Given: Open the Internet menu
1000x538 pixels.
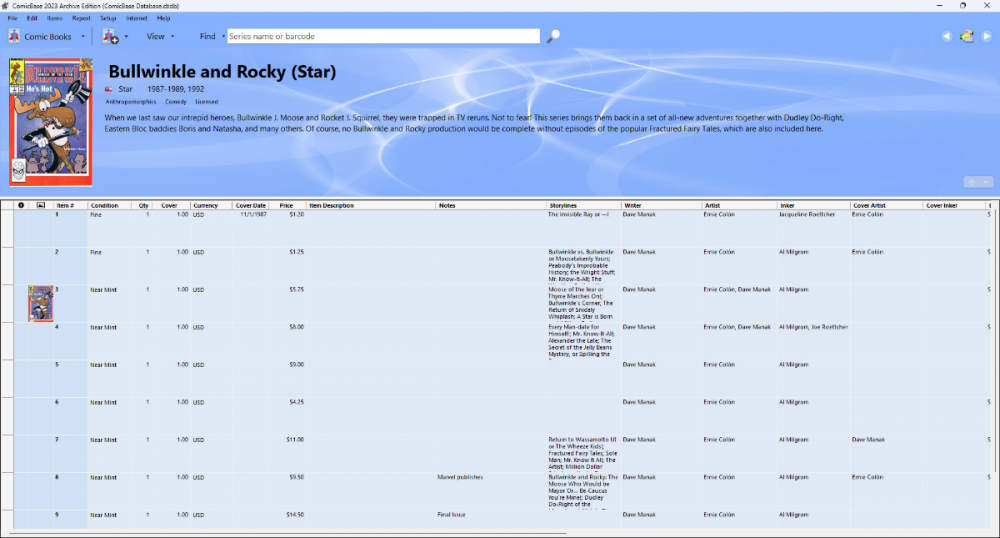Looking at the screenshot, I should (137, 18).
